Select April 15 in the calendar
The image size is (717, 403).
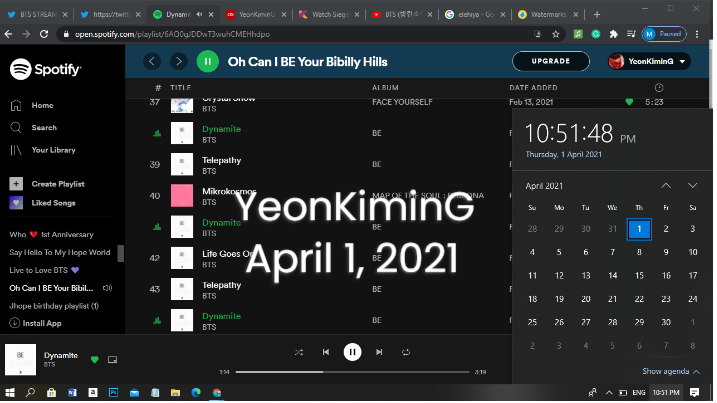pyautogui.click(x=641, y=276)
